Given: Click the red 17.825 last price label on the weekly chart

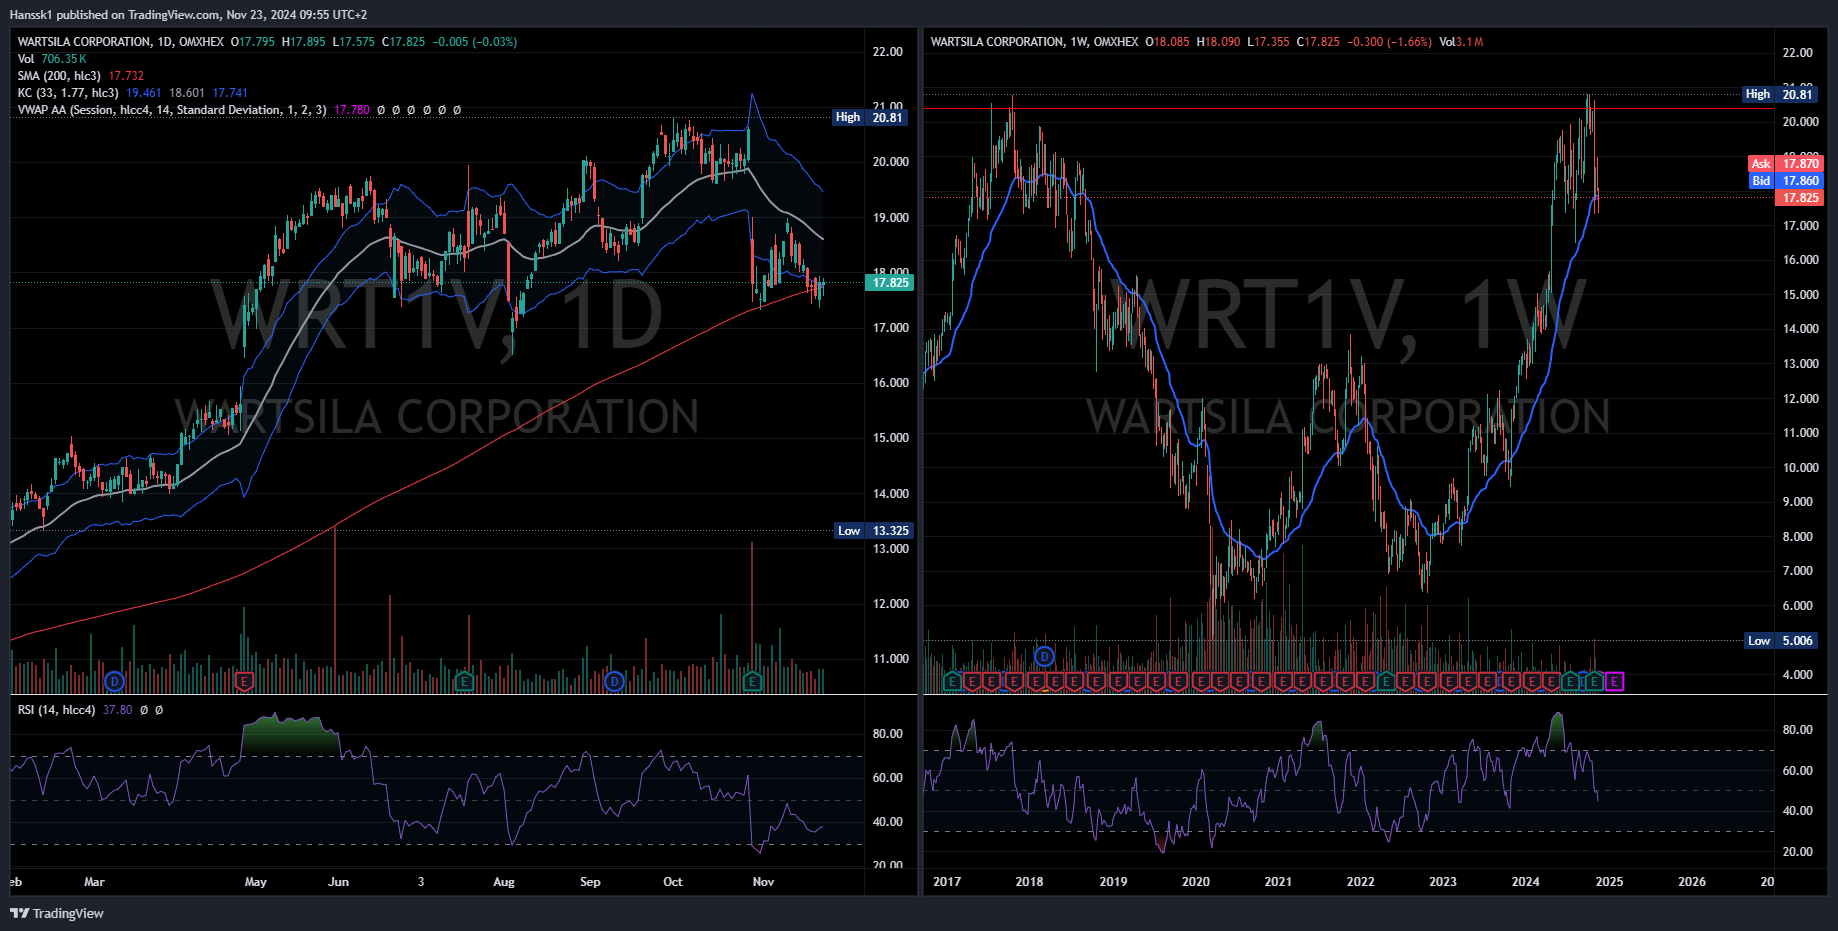Looking at the screenshot, I should coord(1800,198).
